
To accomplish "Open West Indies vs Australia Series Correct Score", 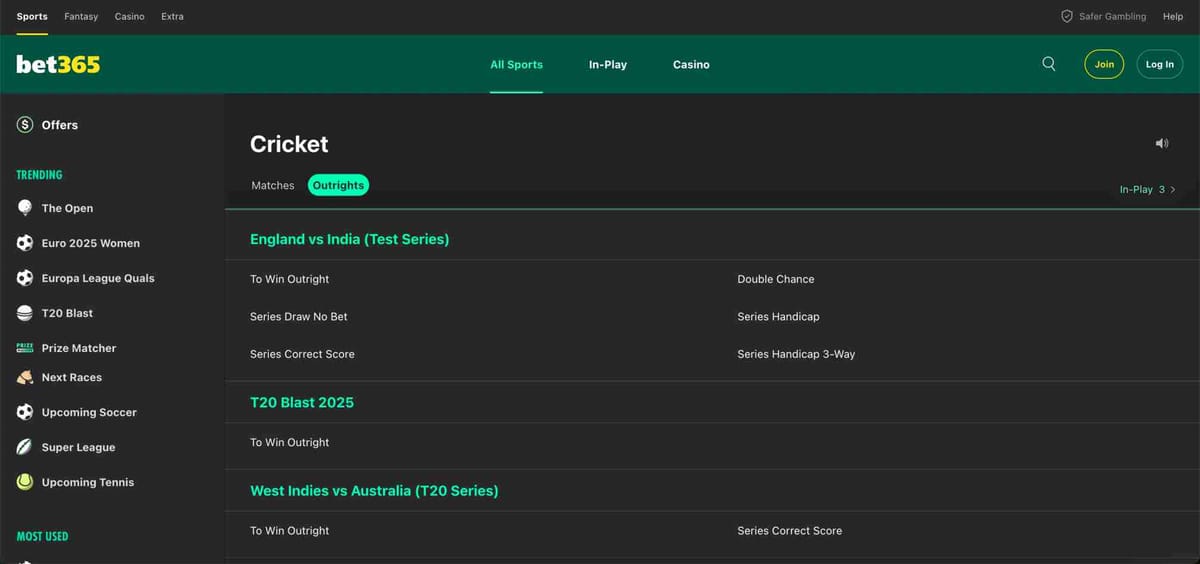I will (x=790, y=531).
